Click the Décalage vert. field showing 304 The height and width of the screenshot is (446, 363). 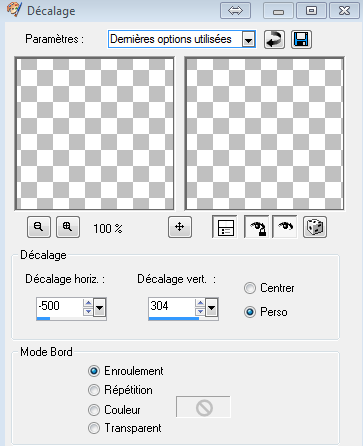point(172,306)
